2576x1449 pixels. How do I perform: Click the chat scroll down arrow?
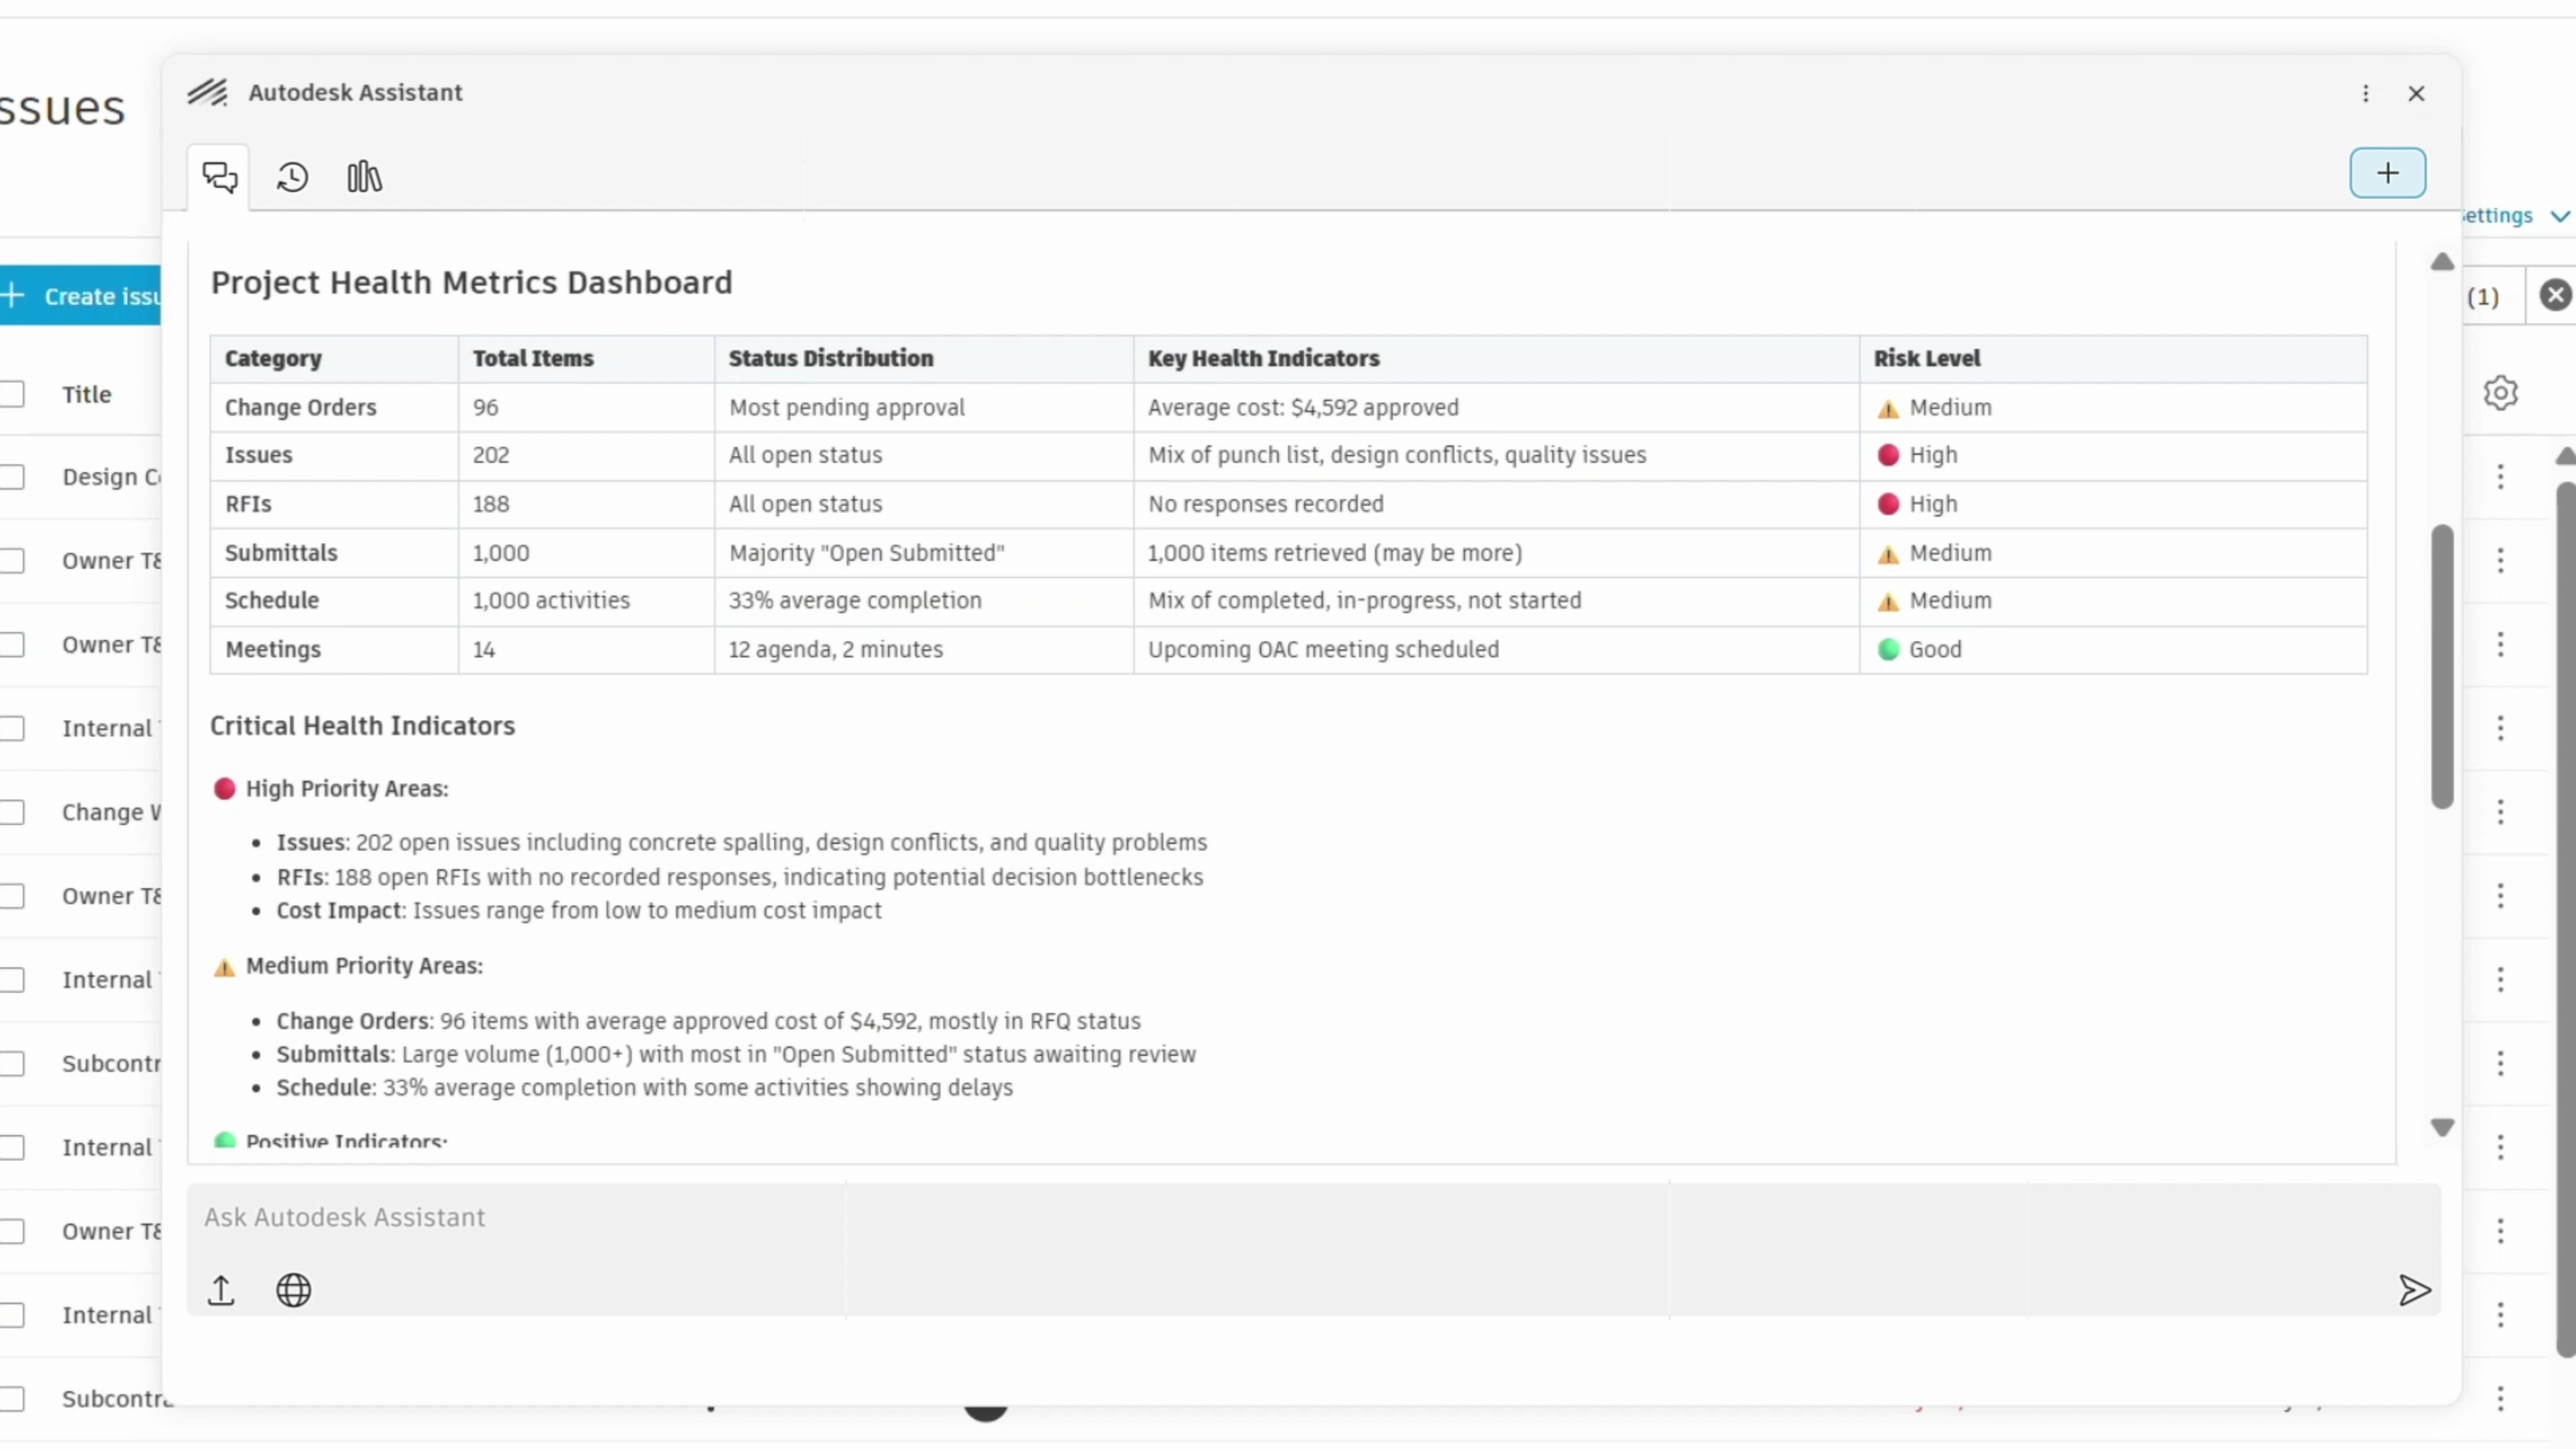[x=2442, y=1127]
